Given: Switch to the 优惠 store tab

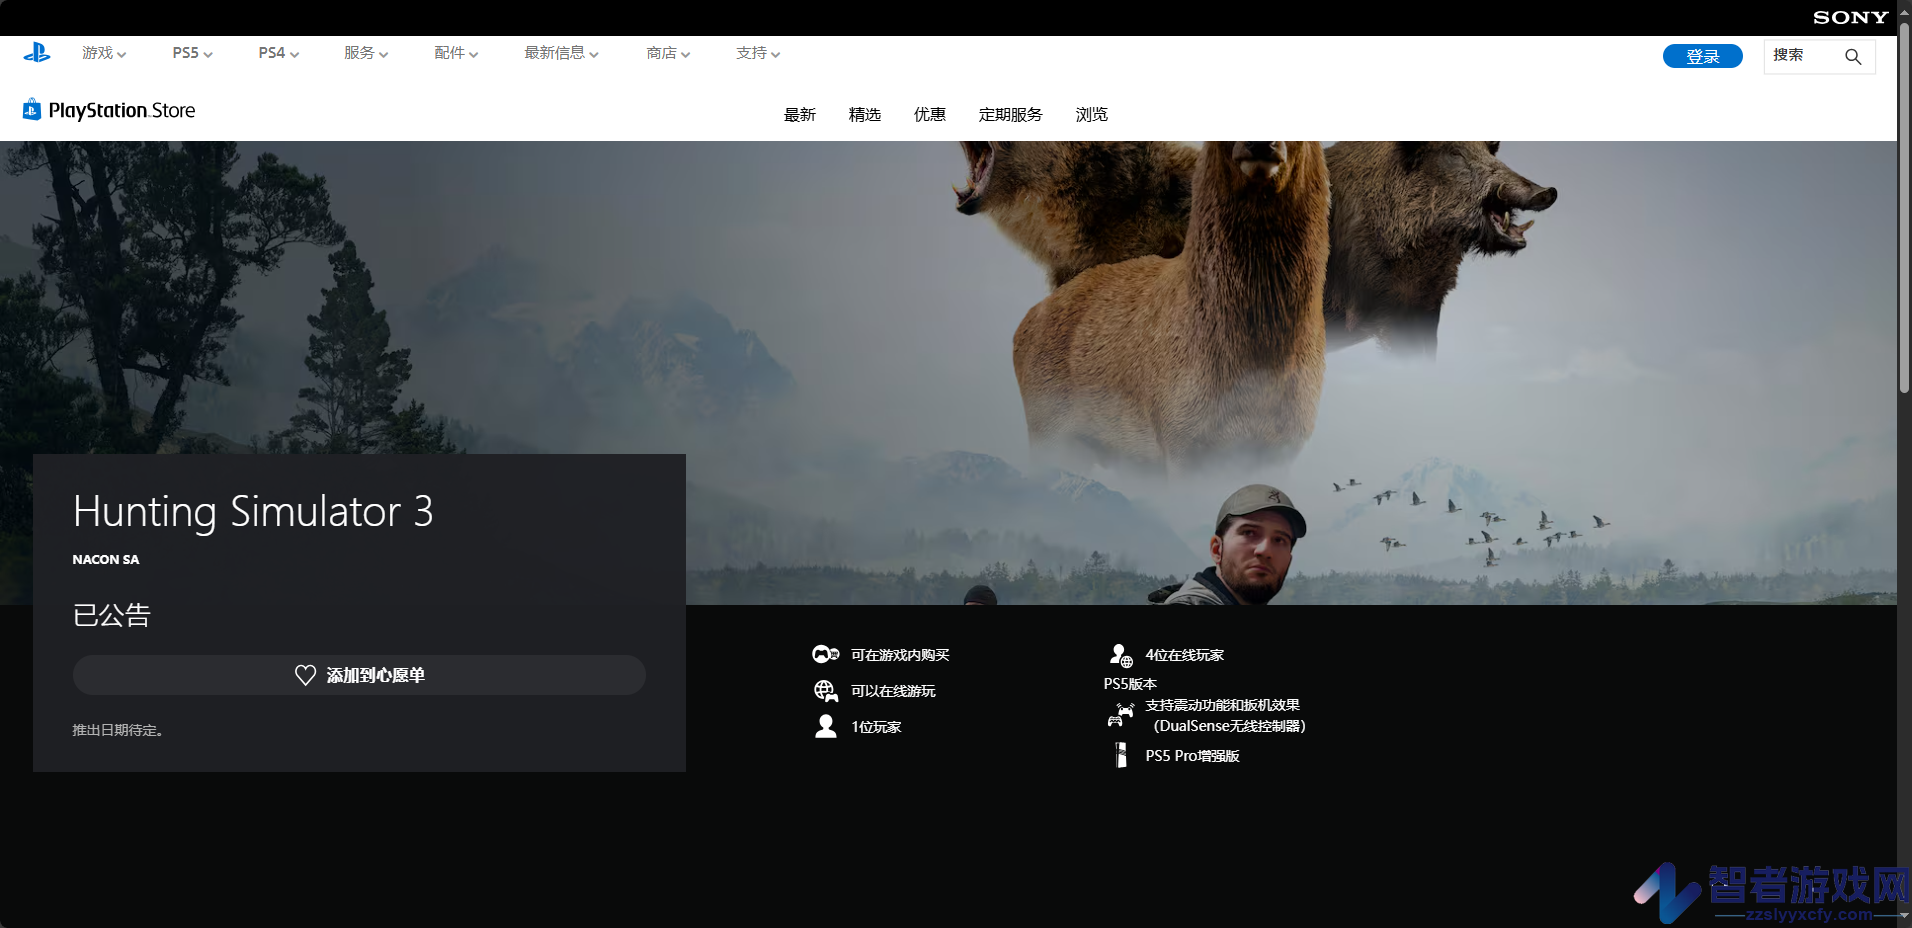Looking at the screenshot, I should coord(930,115).
